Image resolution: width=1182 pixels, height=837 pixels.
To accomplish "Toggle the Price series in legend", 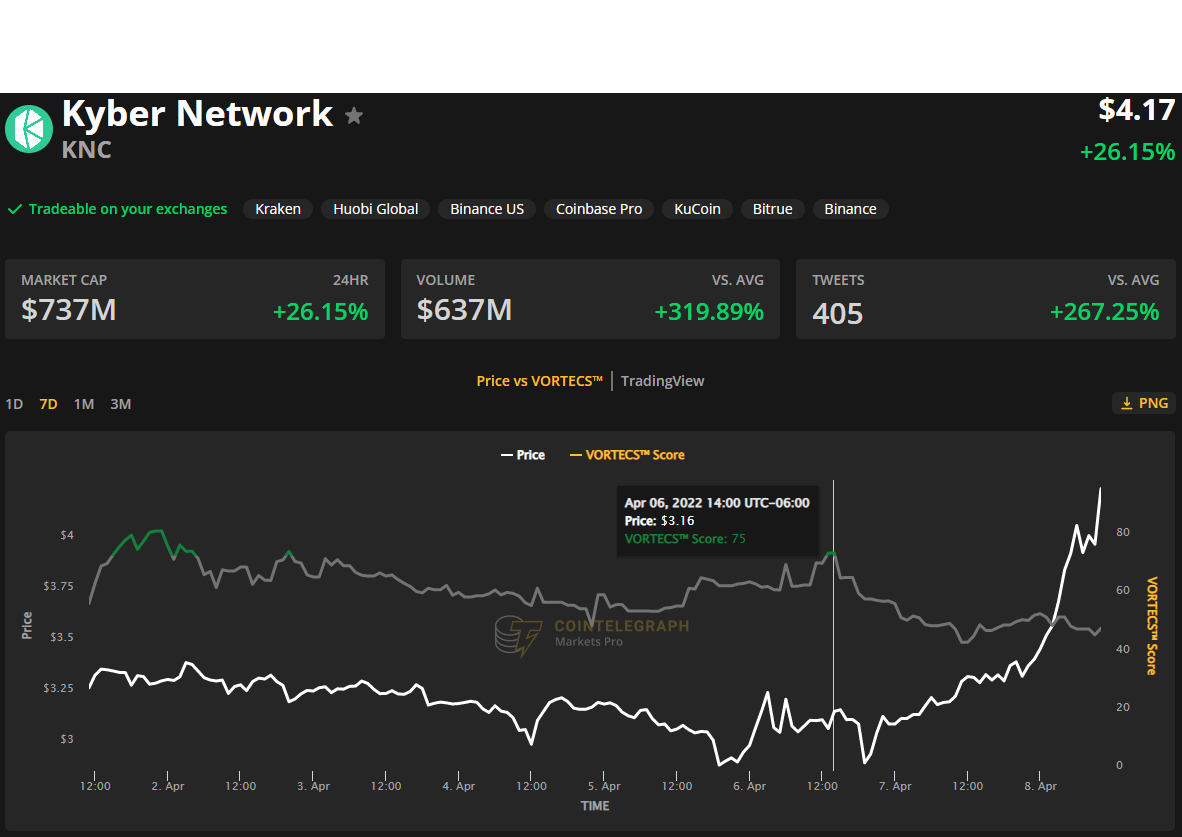I will (522, 455).
